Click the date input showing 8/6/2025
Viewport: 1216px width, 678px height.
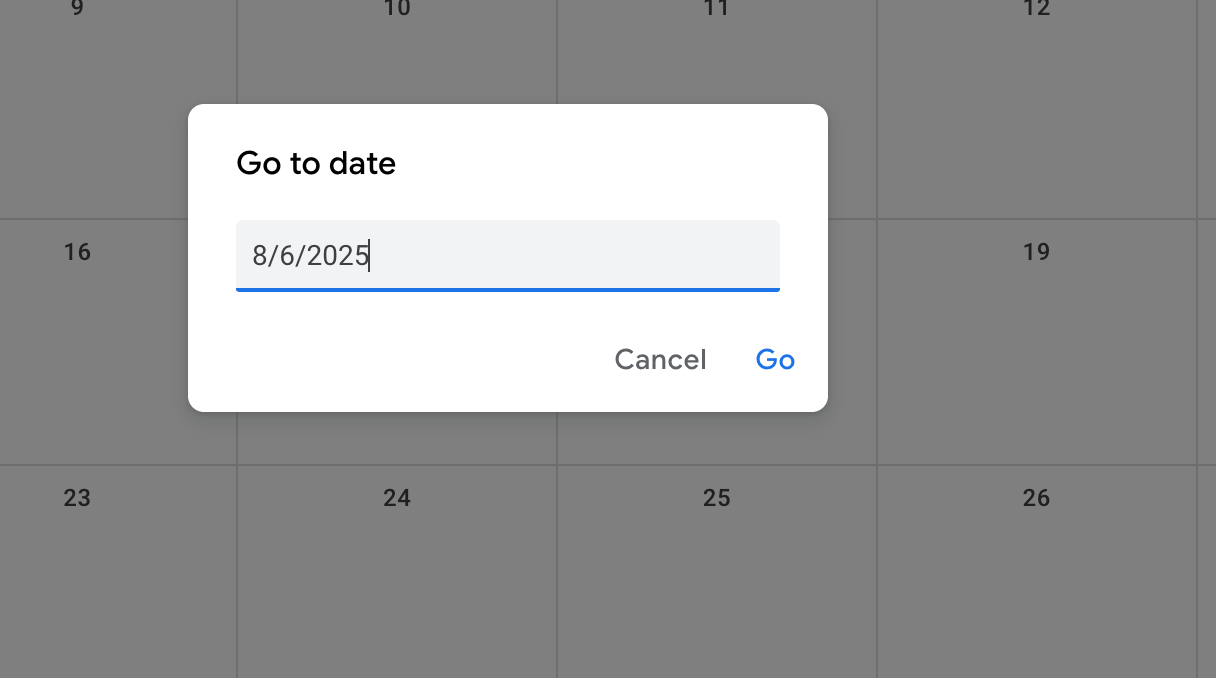[508, 256]
